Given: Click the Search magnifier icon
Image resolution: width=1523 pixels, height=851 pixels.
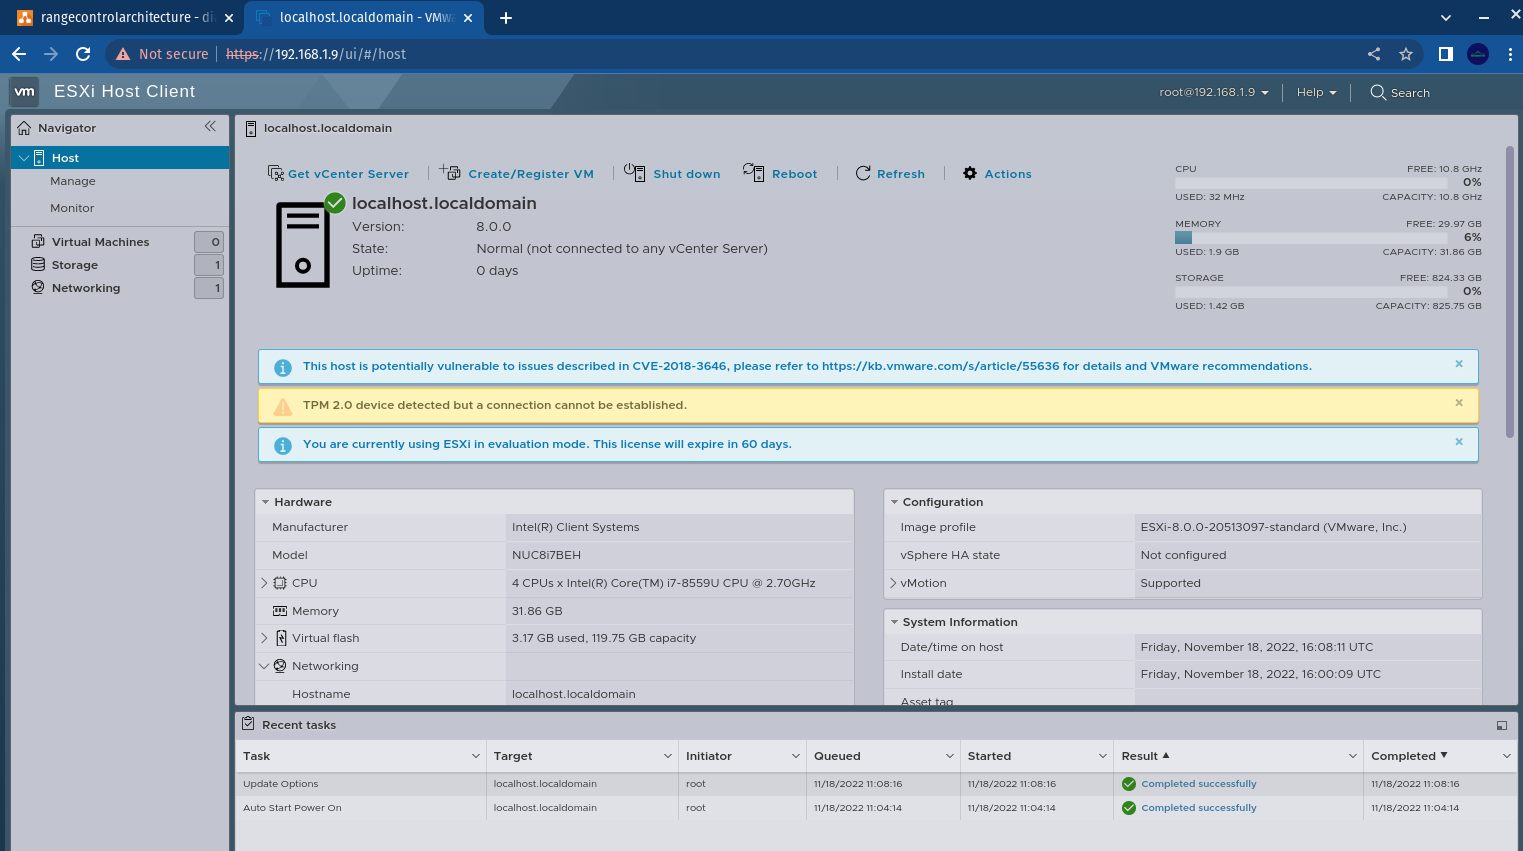Looking at the screenshot, I should [1378, 92].
